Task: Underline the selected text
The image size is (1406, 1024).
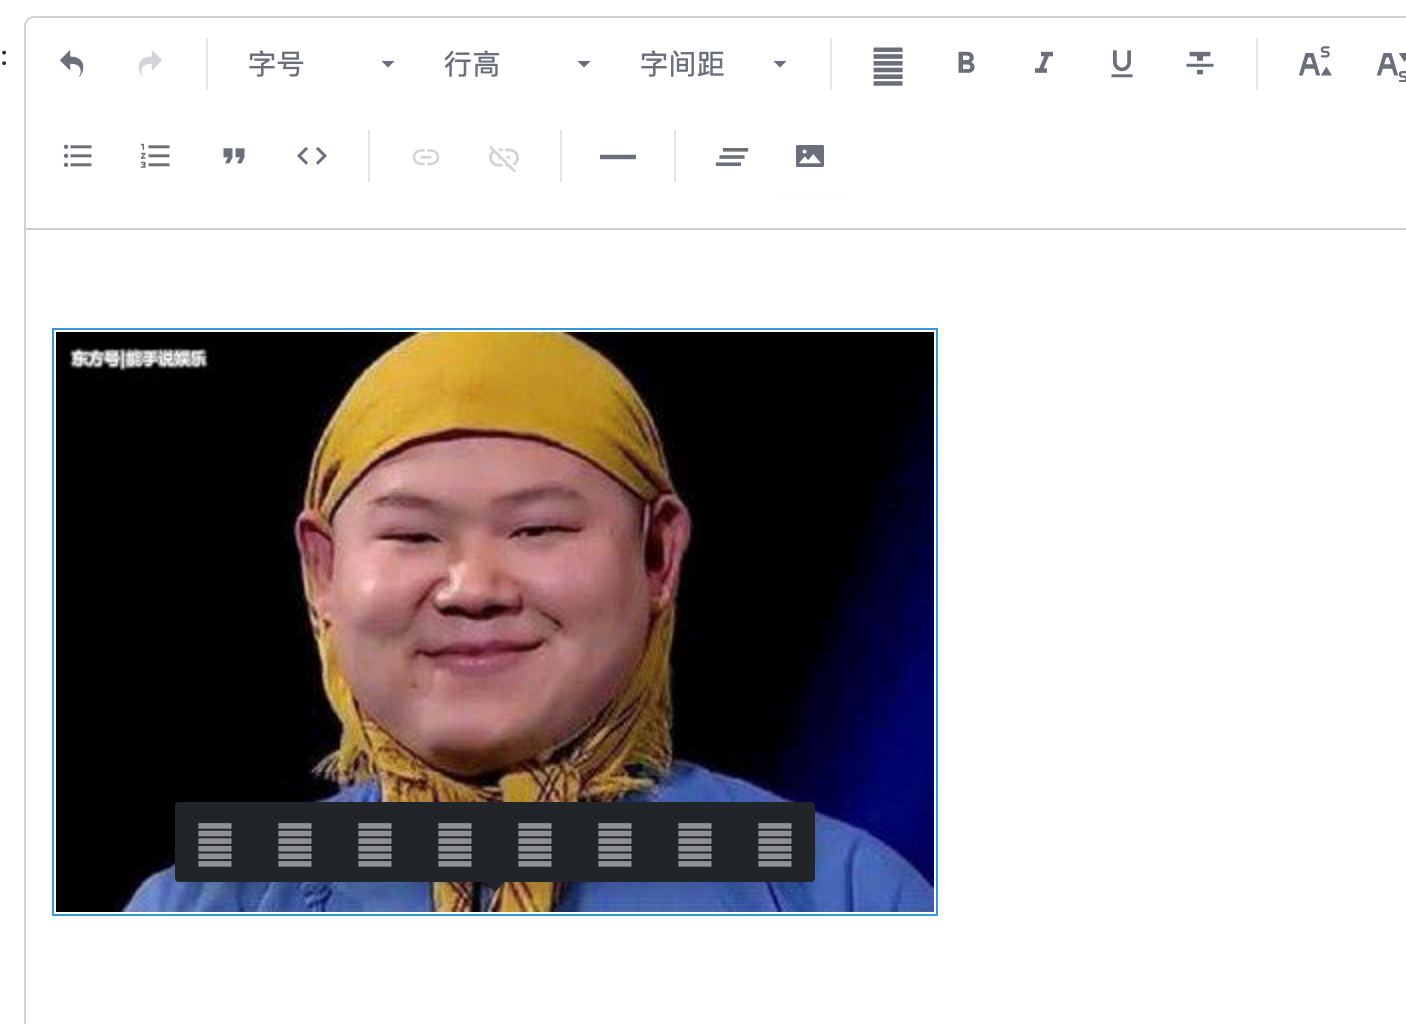Action: (1121, 63)
